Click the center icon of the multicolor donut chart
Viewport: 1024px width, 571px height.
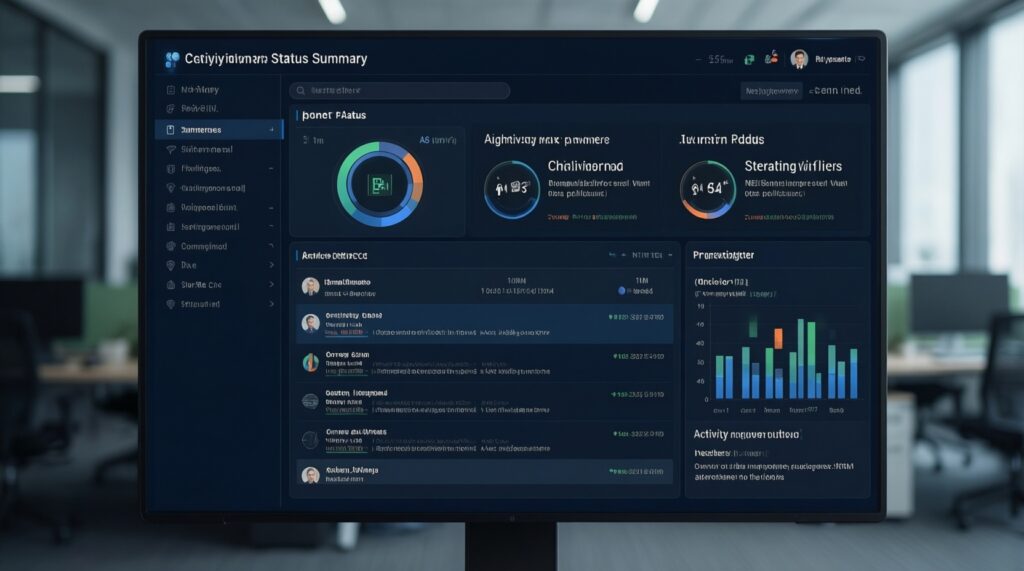pos(380,184)
